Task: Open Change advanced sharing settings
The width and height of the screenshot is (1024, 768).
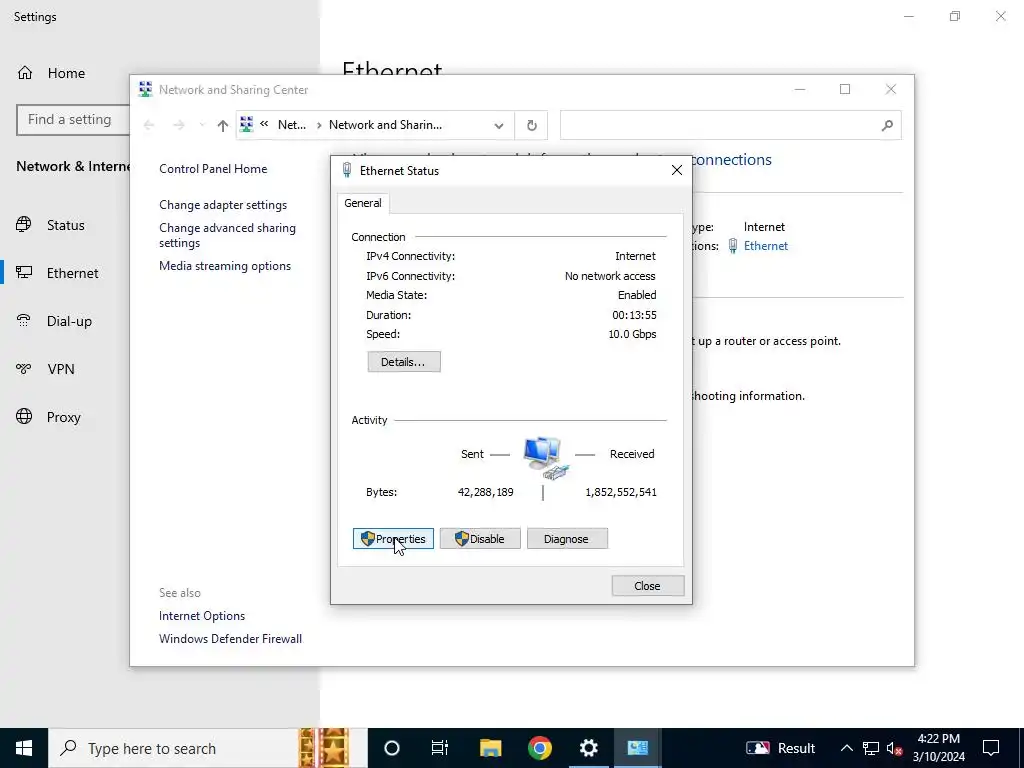Action: click(x=227, y=235)
